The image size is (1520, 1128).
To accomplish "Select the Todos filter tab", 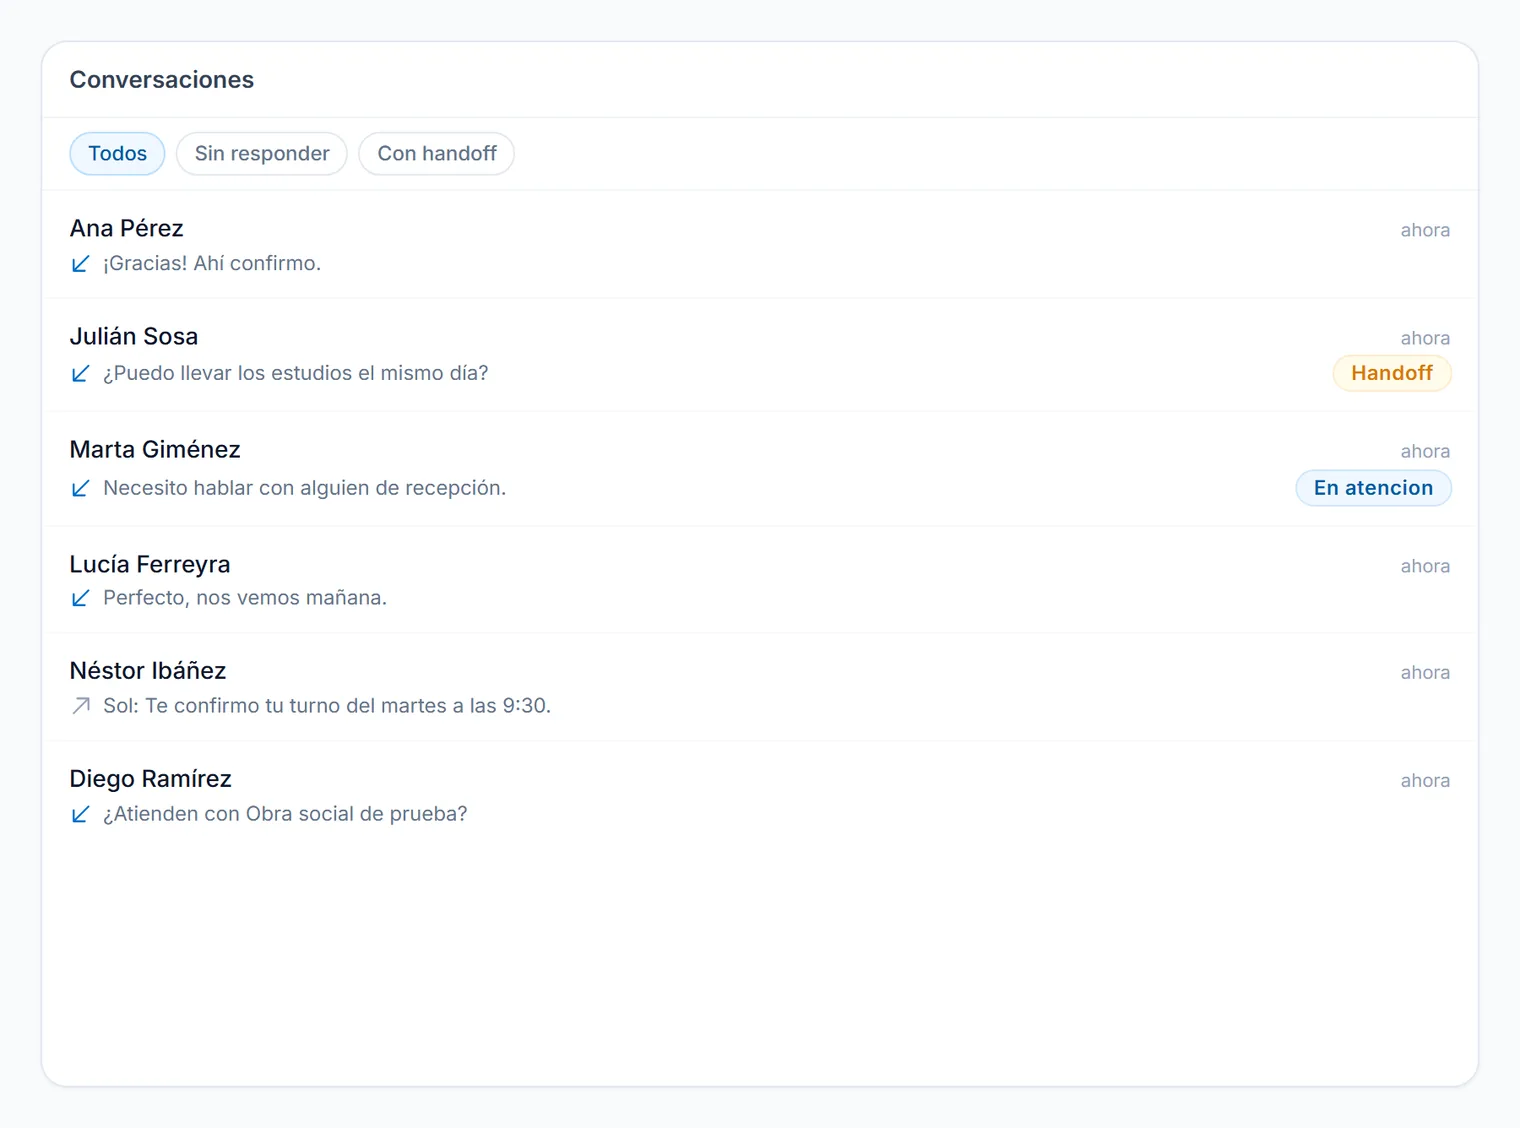I will click(x=117, y=154).
